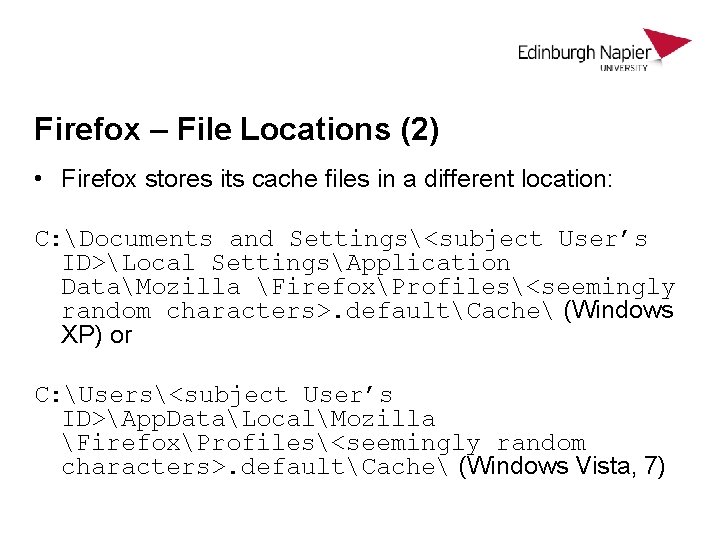Click the path line "C:\Users\<subject User's"
The width and height of the screenshot is (720, 540).
click(214, 395)
